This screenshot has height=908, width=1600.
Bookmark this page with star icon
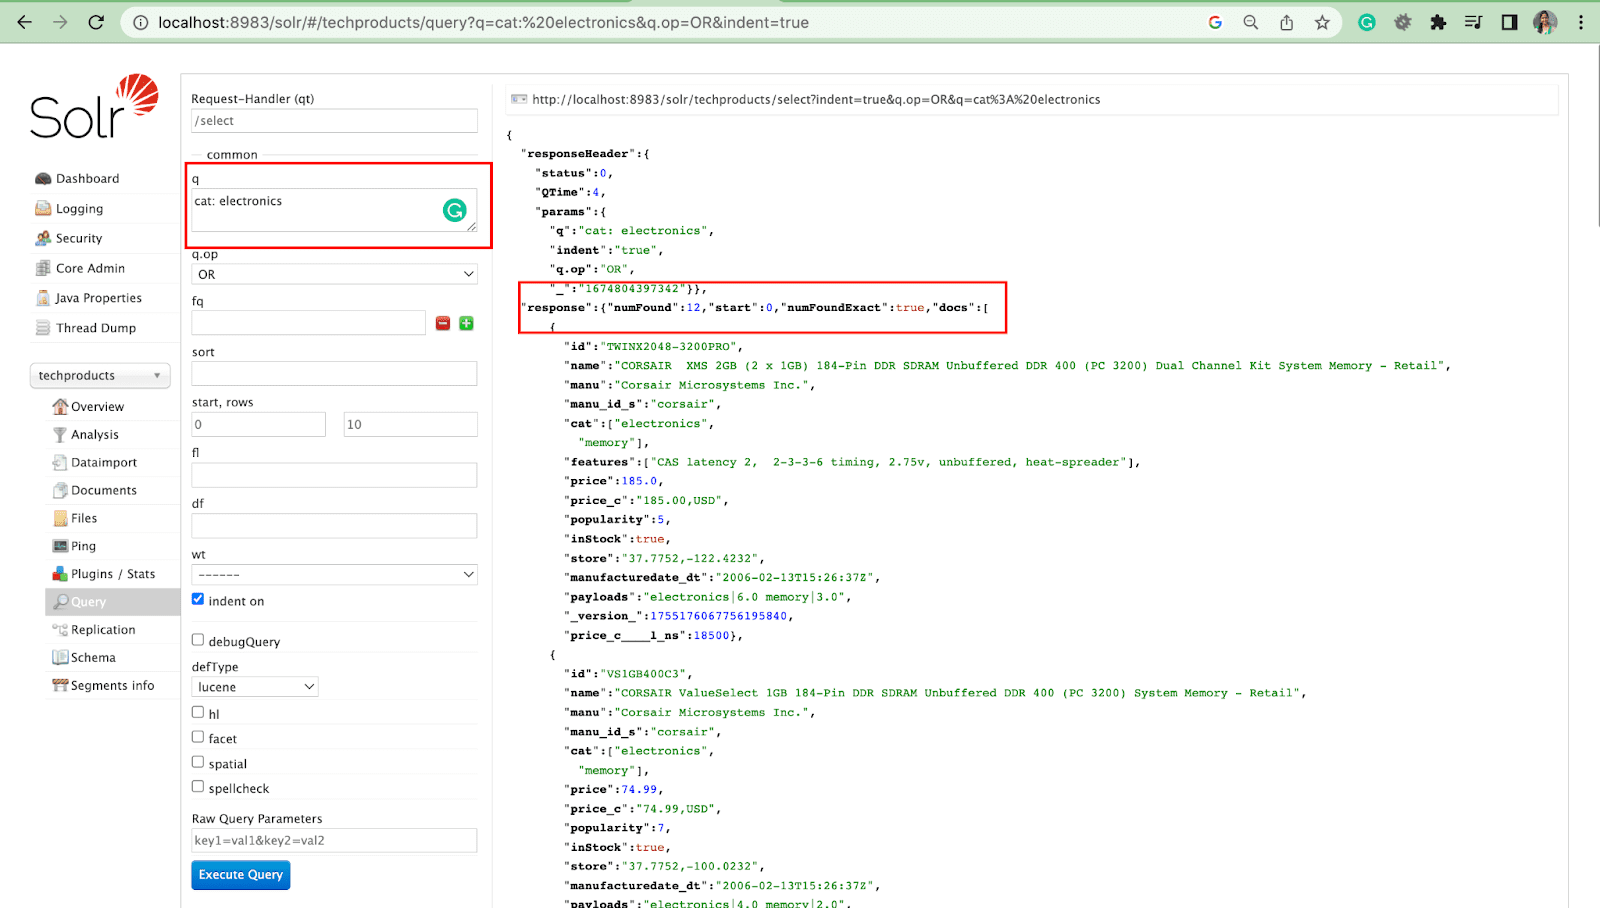1322,22
